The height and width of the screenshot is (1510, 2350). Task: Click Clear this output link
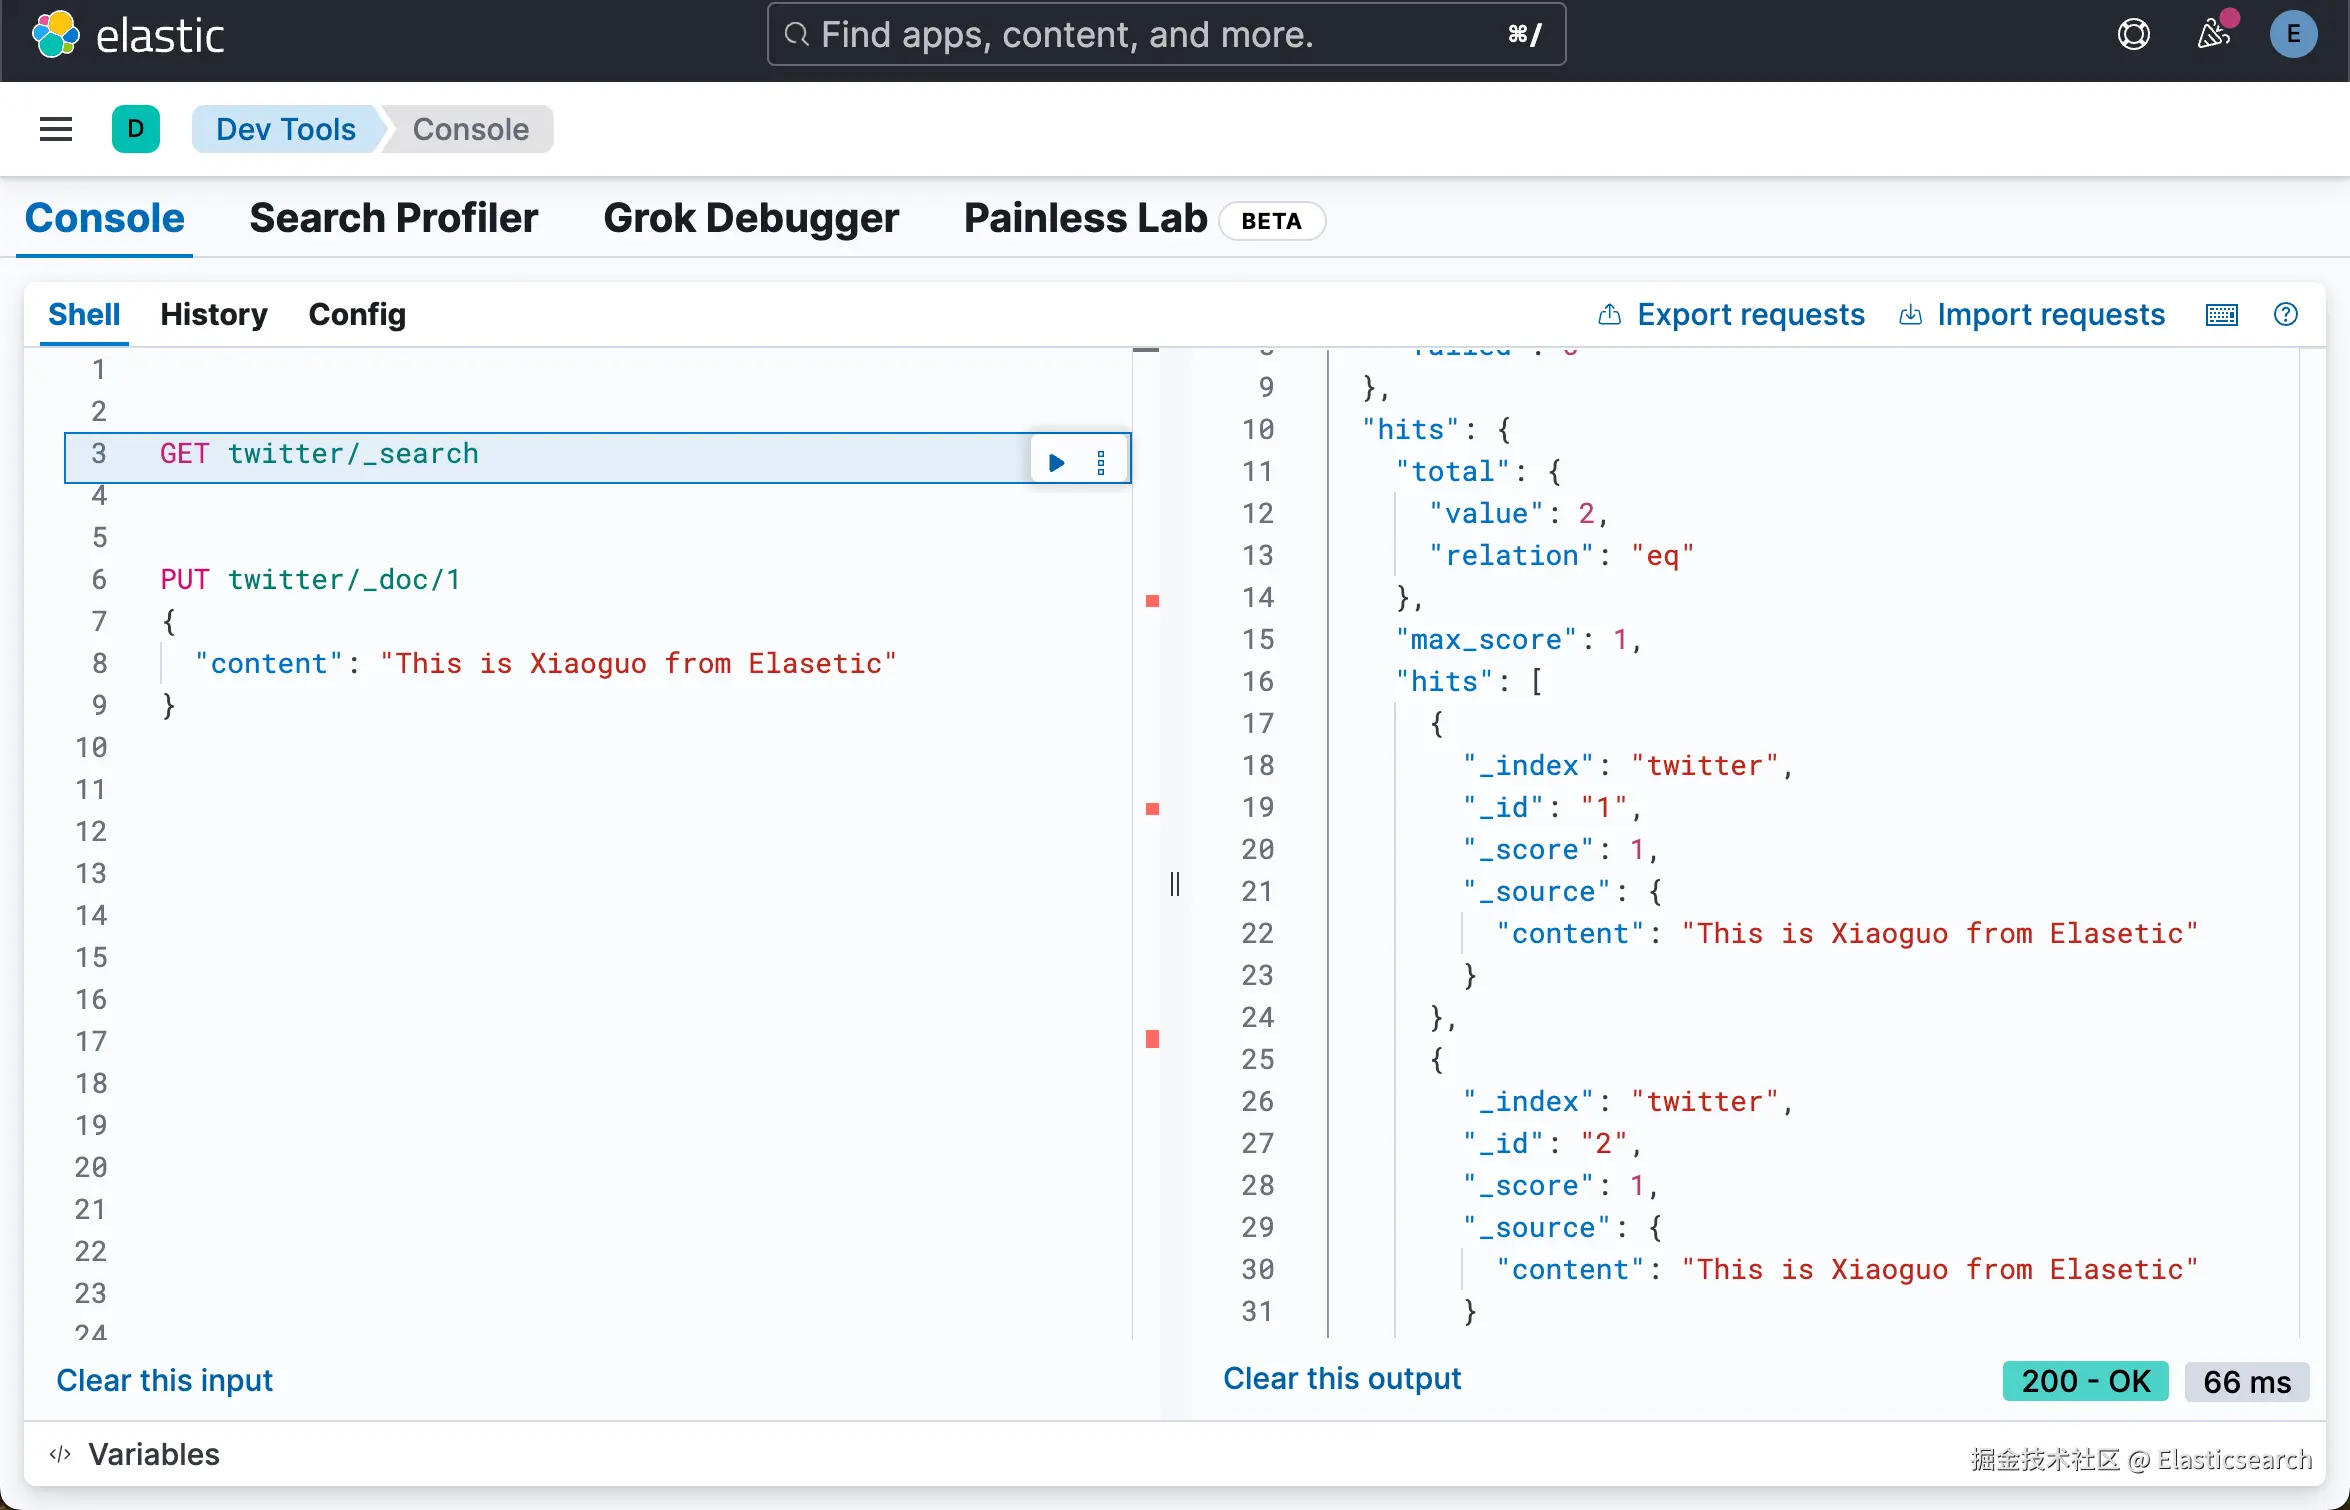tap(1341, 1378)
